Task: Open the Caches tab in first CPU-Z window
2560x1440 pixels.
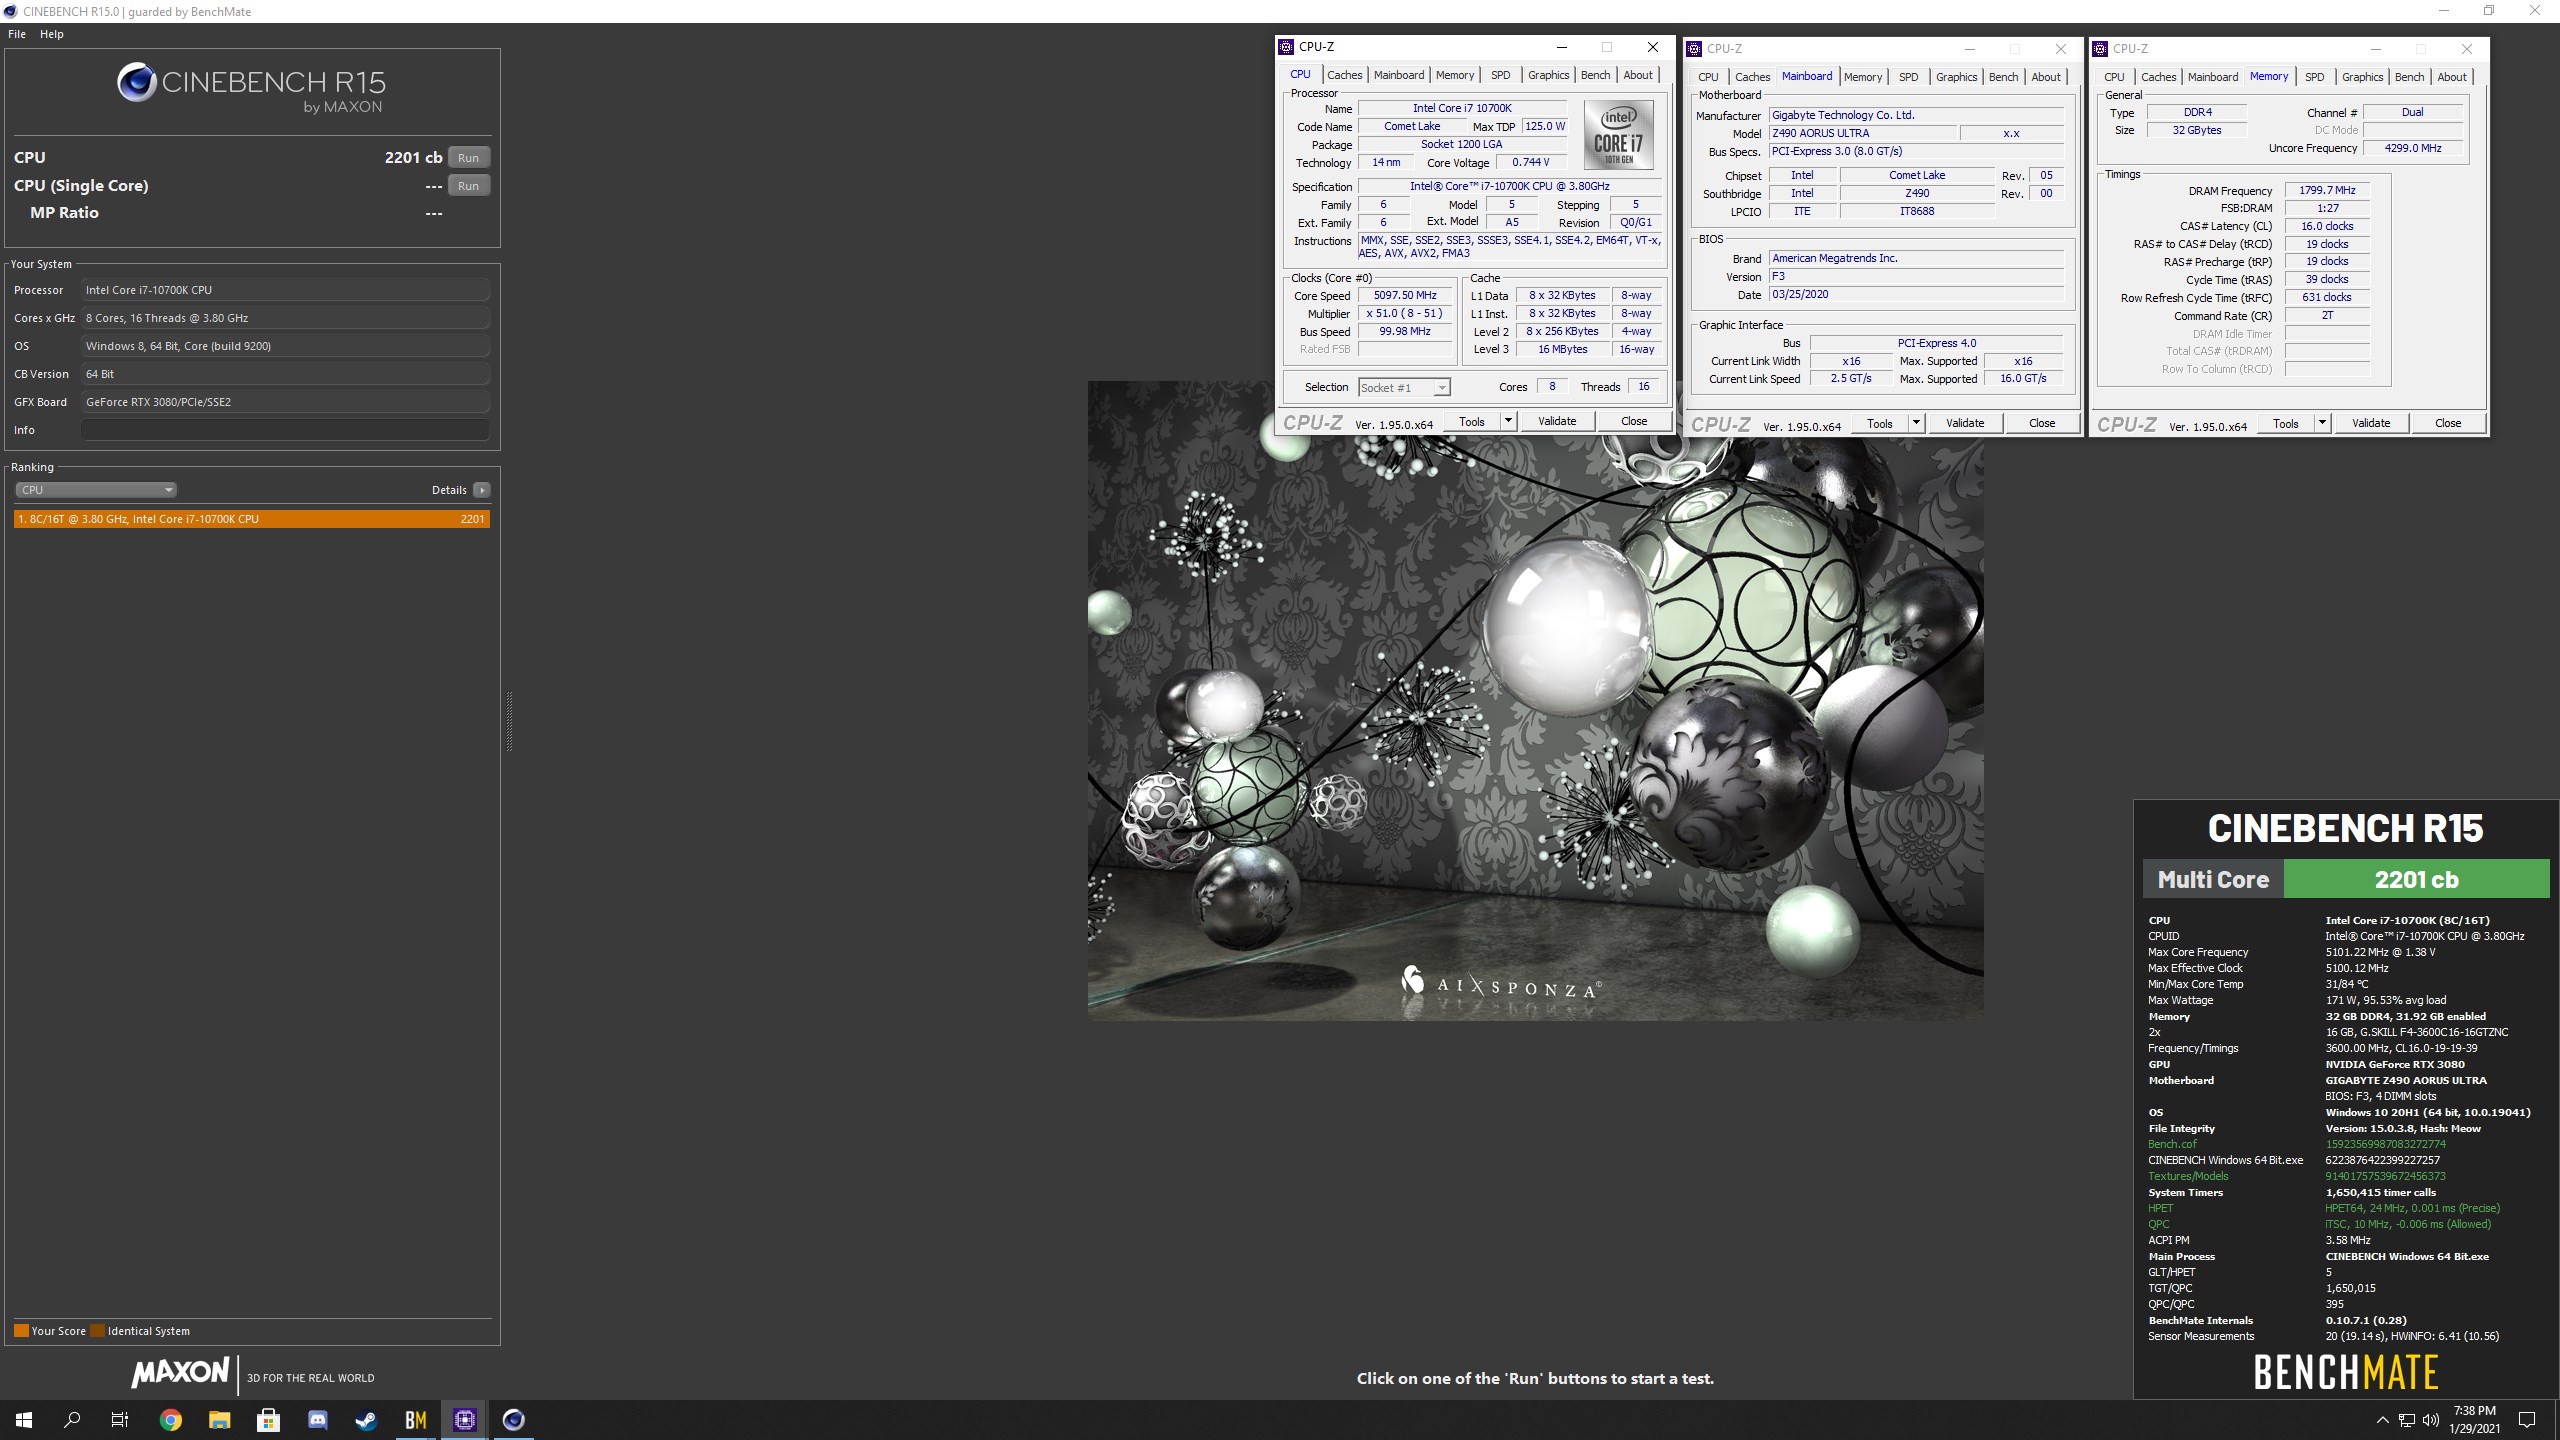Action: tap(1344, 75)
